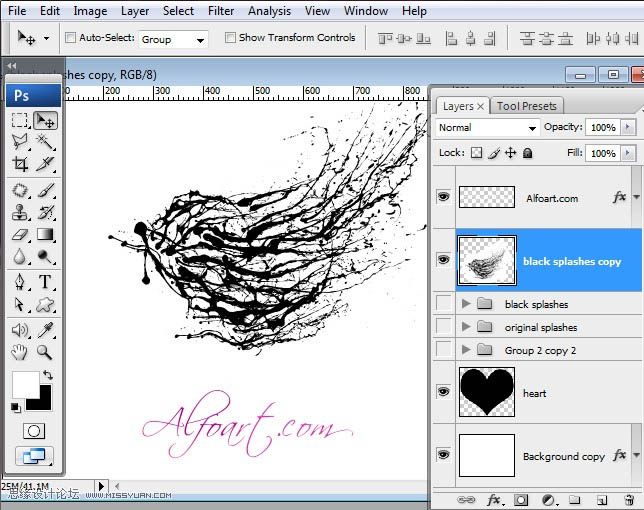Viewport: 644px width, 510px height.
Task: Open the Filter menu
Action: (x=221, y=11)
